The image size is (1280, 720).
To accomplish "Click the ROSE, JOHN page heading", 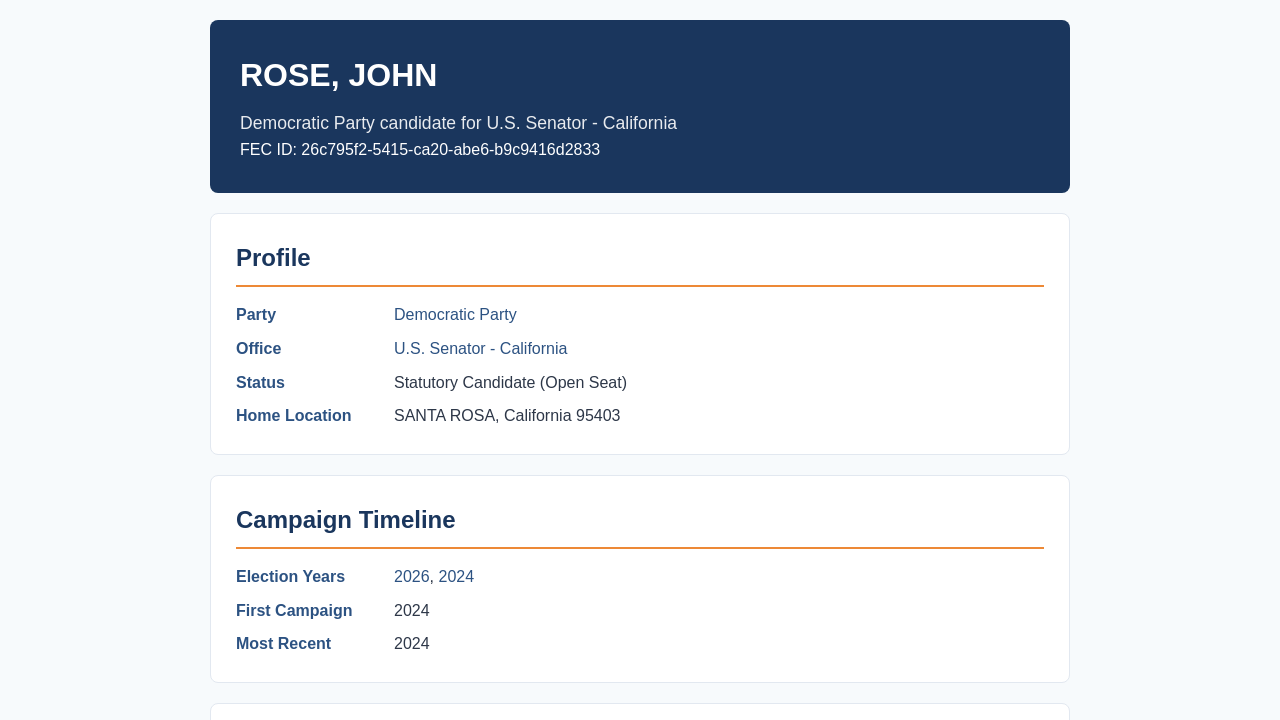I will pos(339,75).
